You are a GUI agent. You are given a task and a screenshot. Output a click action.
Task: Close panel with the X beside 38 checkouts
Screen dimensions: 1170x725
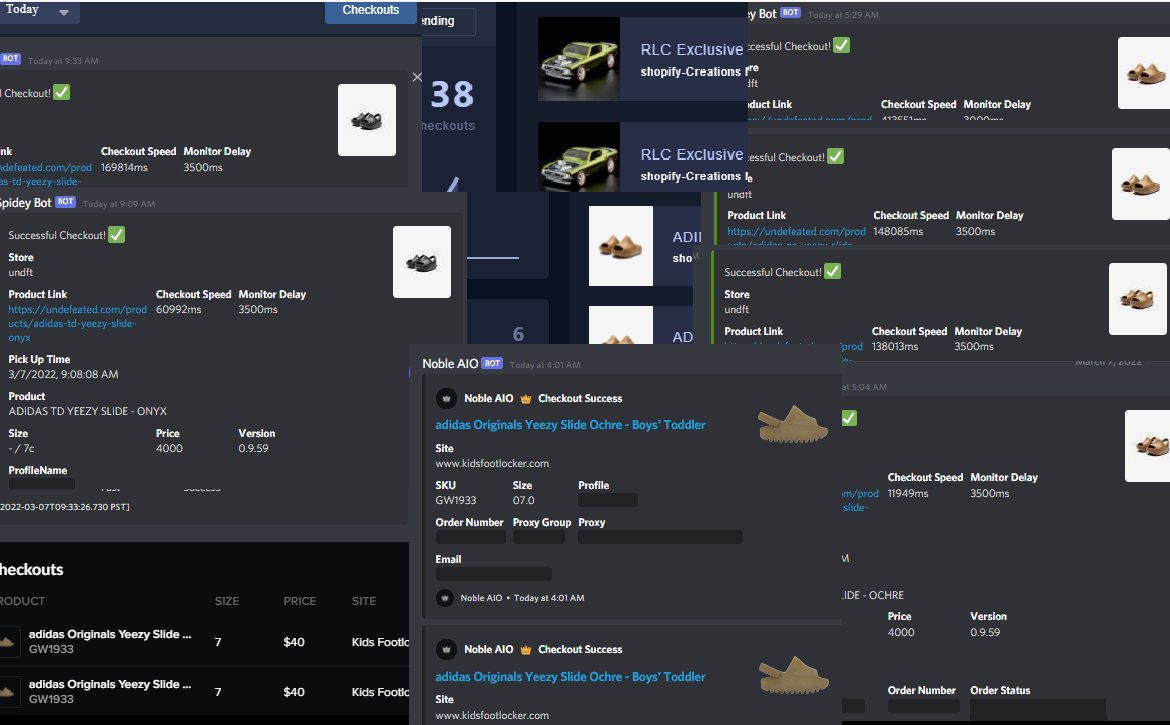417,77
